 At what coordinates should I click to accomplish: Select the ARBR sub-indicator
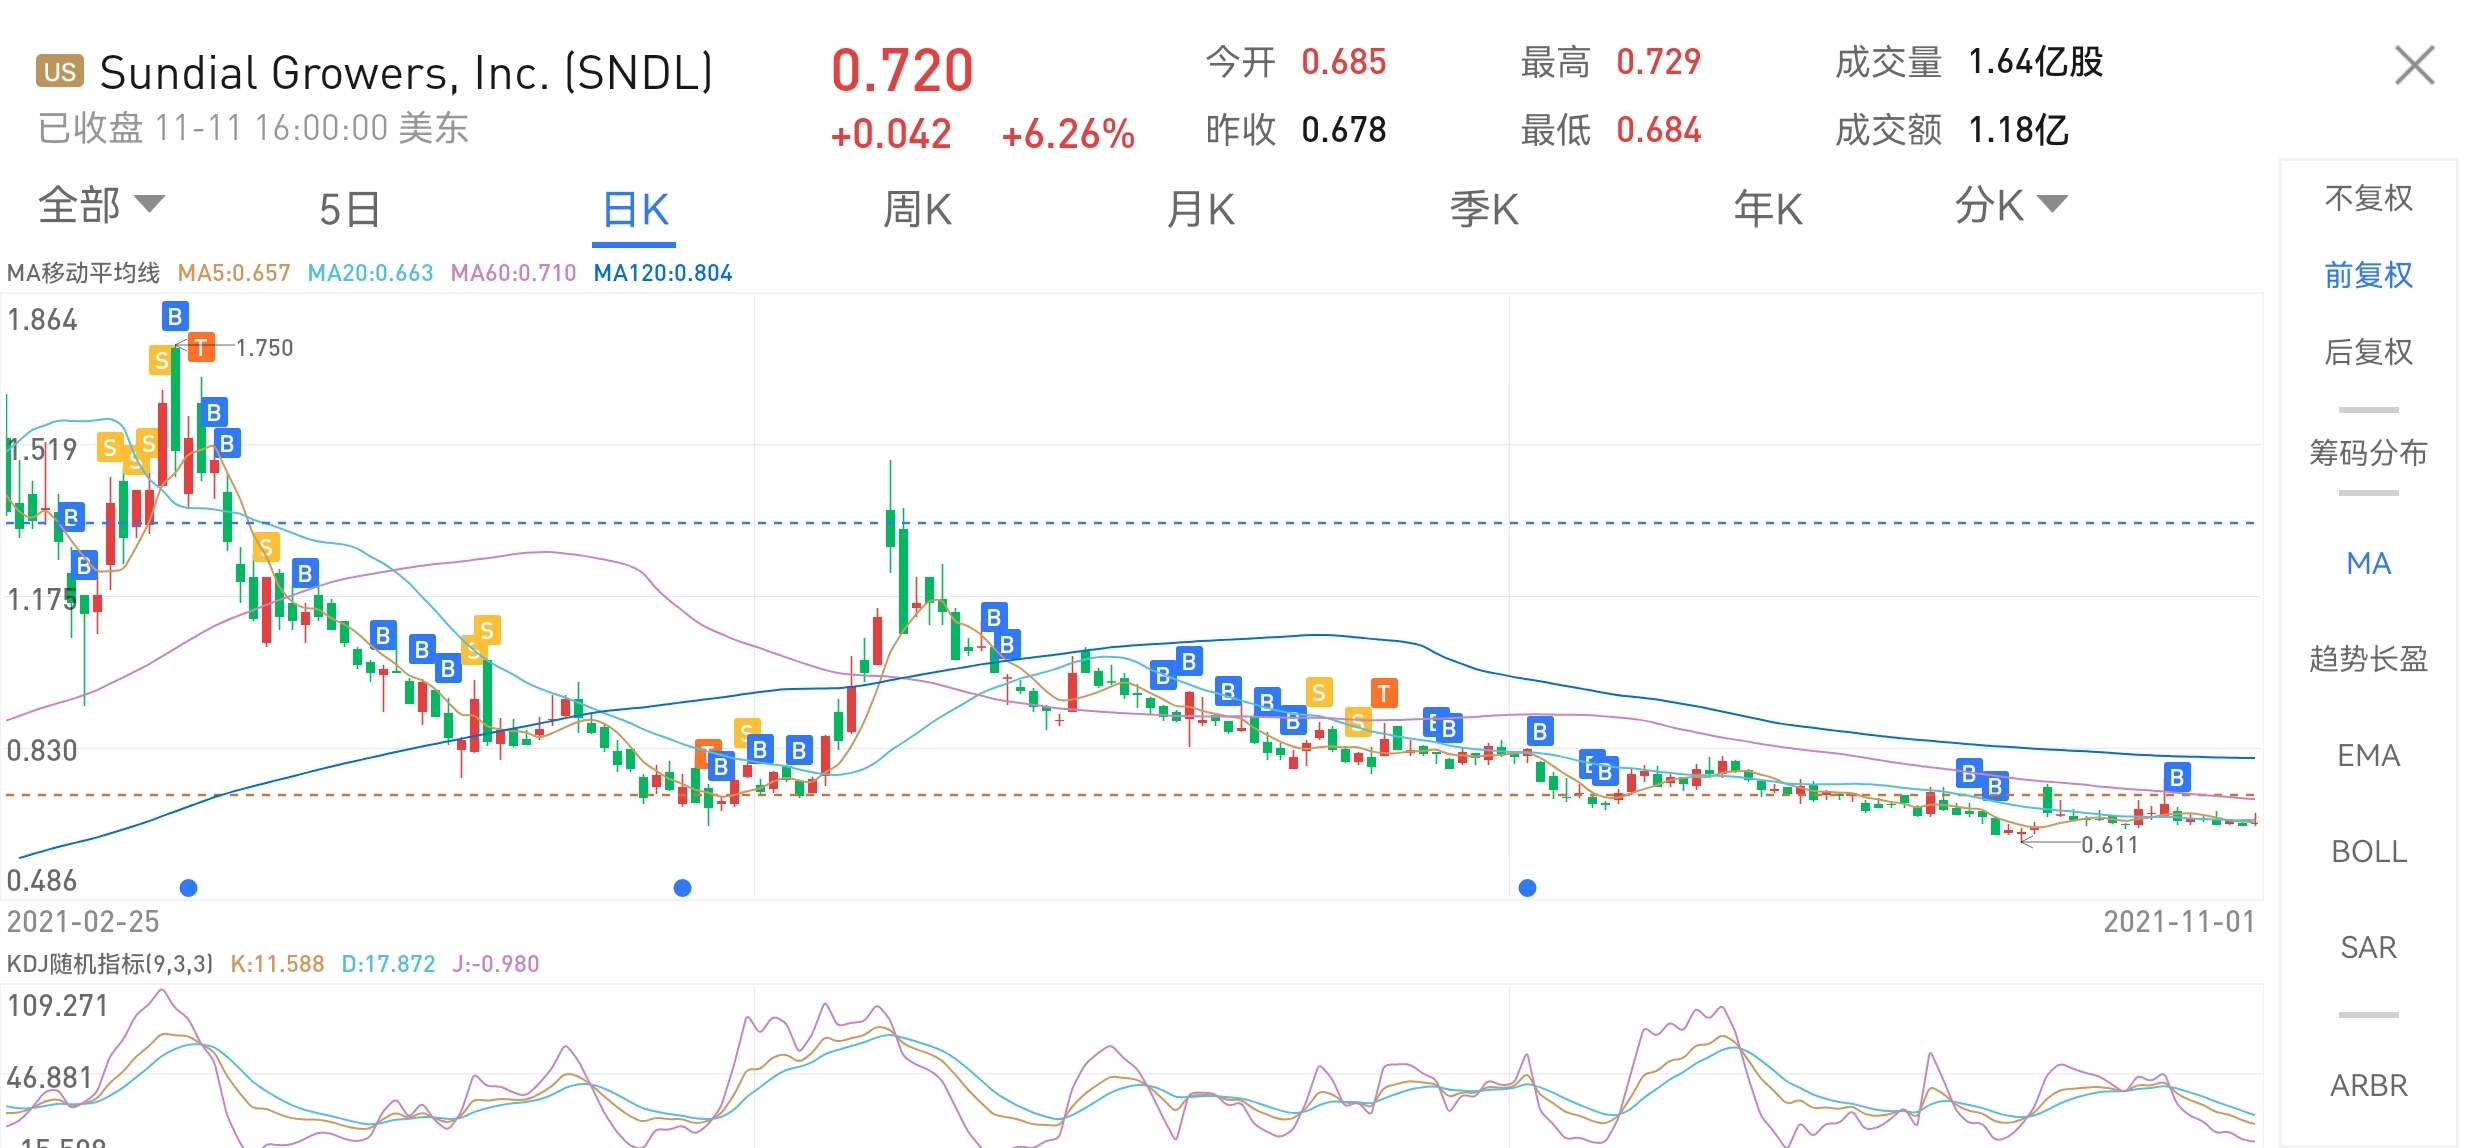pos(2368,1085)
